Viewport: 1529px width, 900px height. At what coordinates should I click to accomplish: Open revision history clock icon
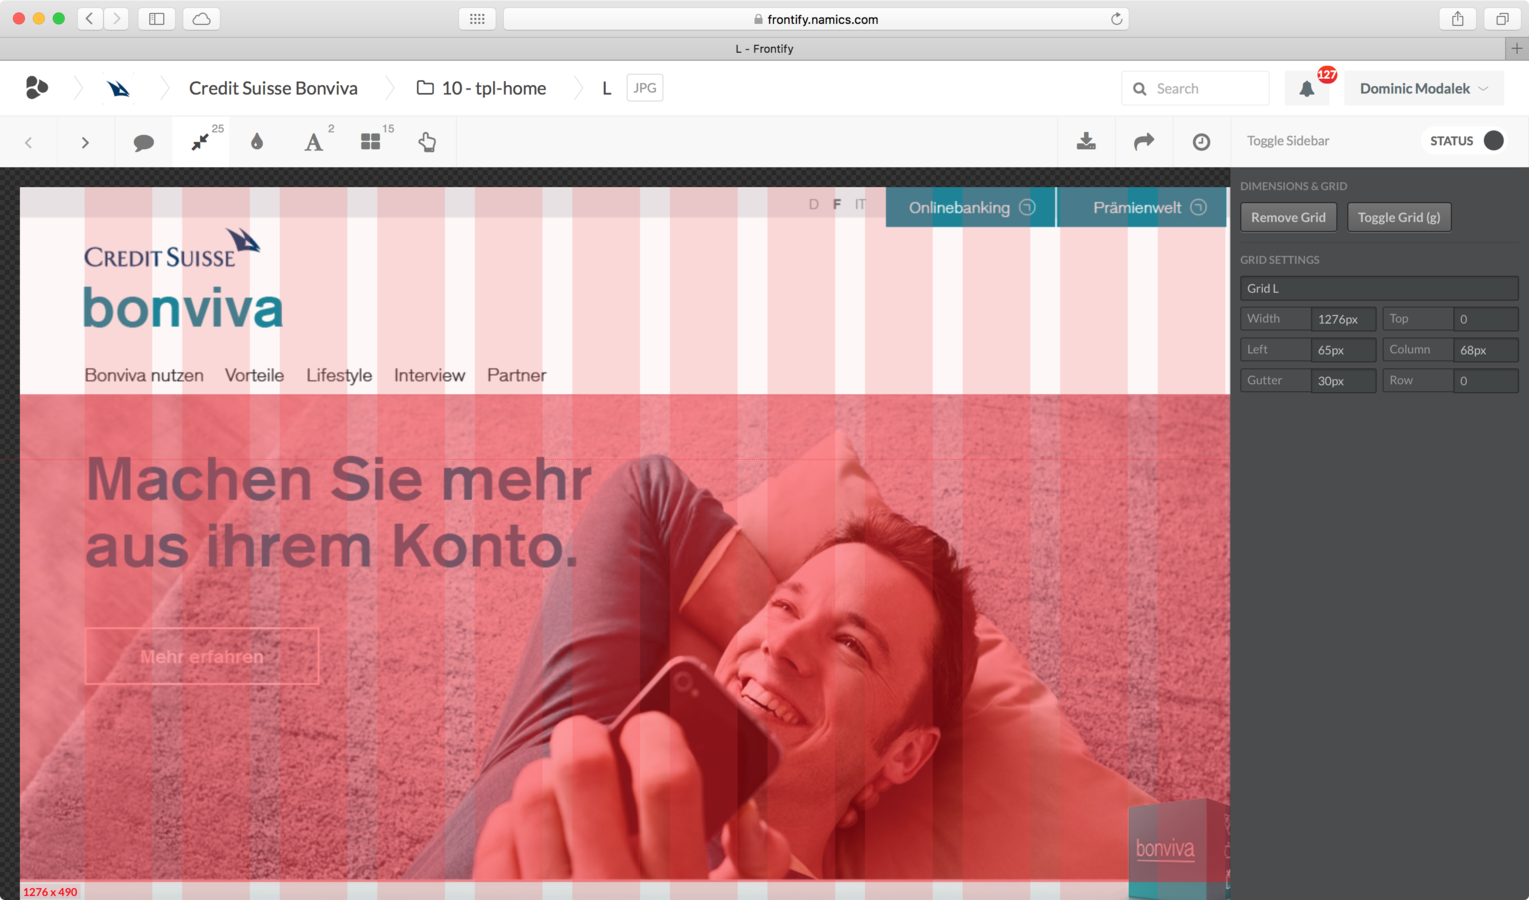(1201, 142)
